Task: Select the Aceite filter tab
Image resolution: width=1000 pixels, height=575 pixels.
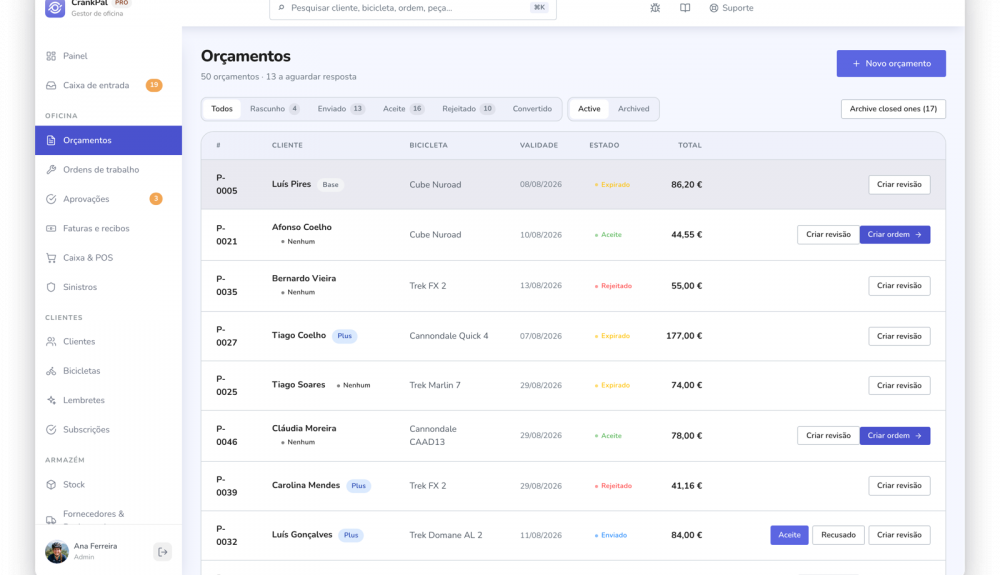Action: 403,108
